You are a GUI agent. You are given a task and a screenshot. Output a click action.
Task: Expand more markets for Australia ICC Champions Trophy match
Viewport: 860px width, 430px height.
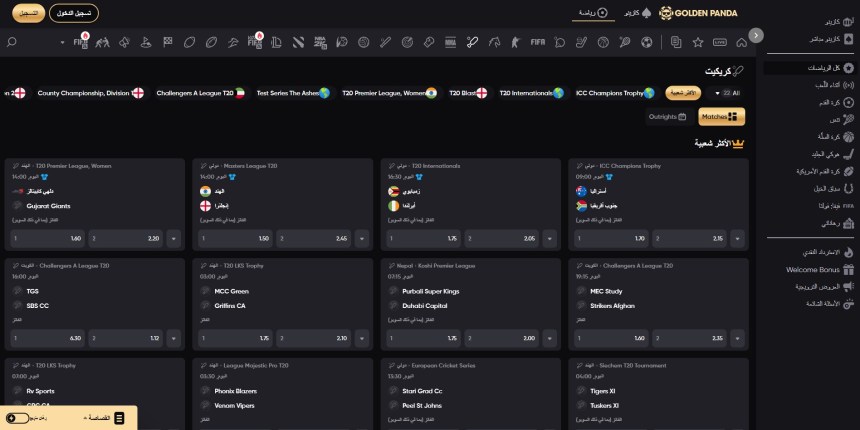[x=737, y=239]
